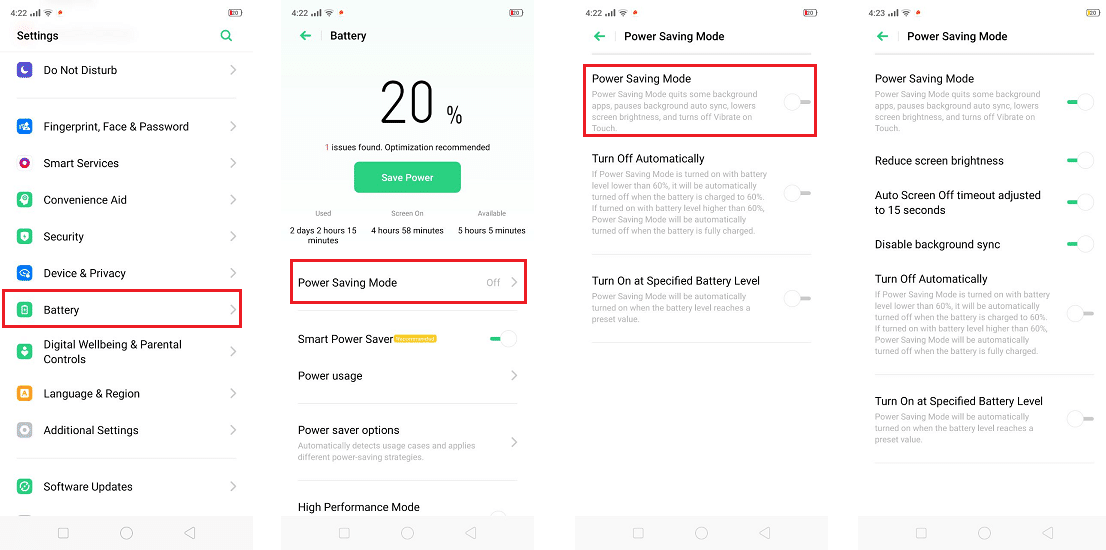The width and height of the screenshot is (1106, 550).
Task: Open Digital Wellbeing & Parental Controls
Action: pos(112,351)
